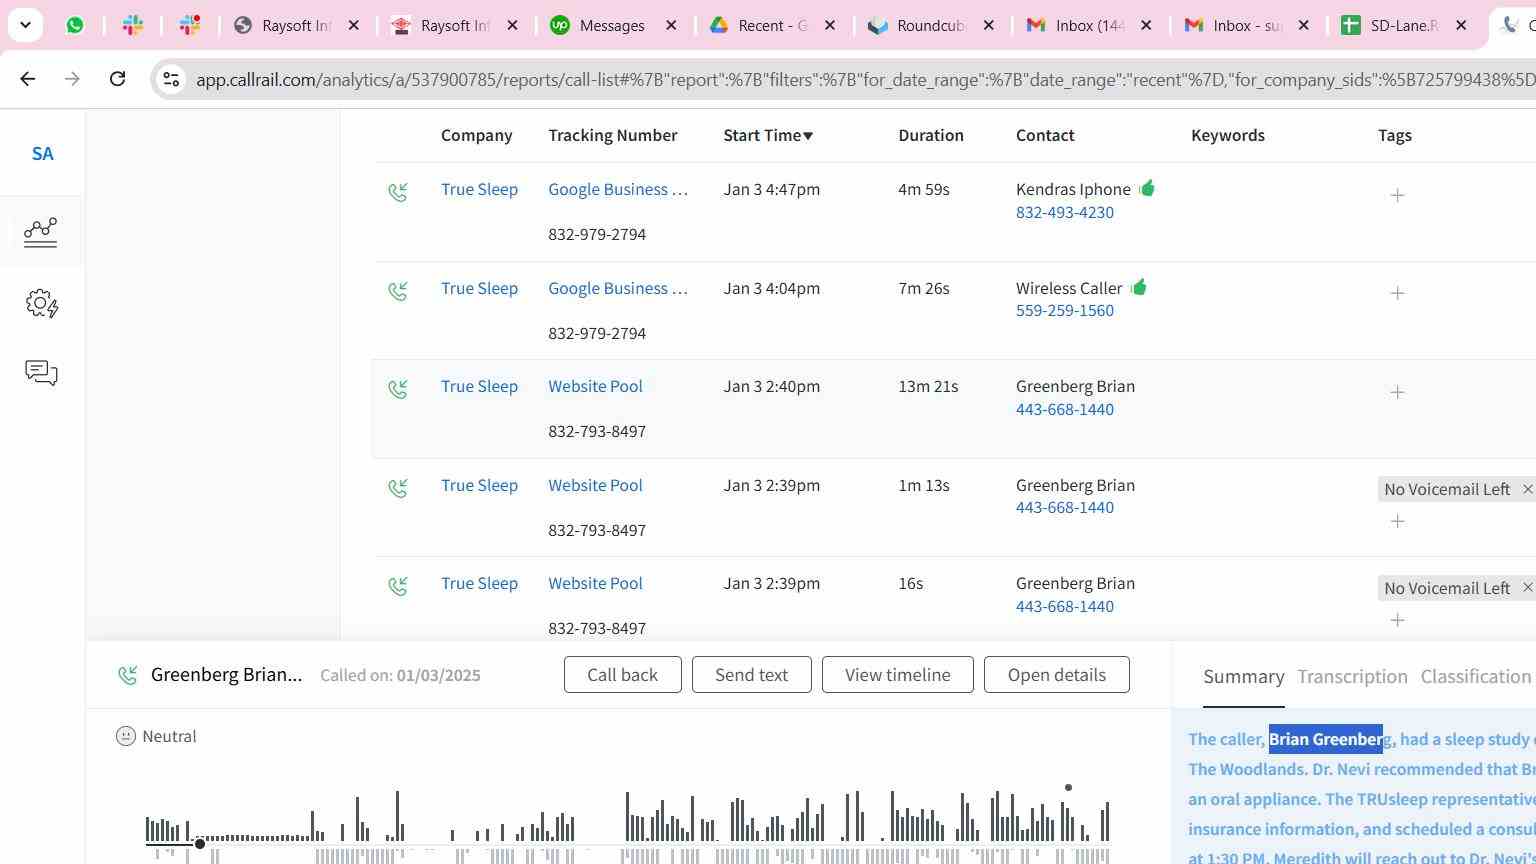Open the second Slack browser tab
The image size is (1536, 864).
[x=190, y=25]
